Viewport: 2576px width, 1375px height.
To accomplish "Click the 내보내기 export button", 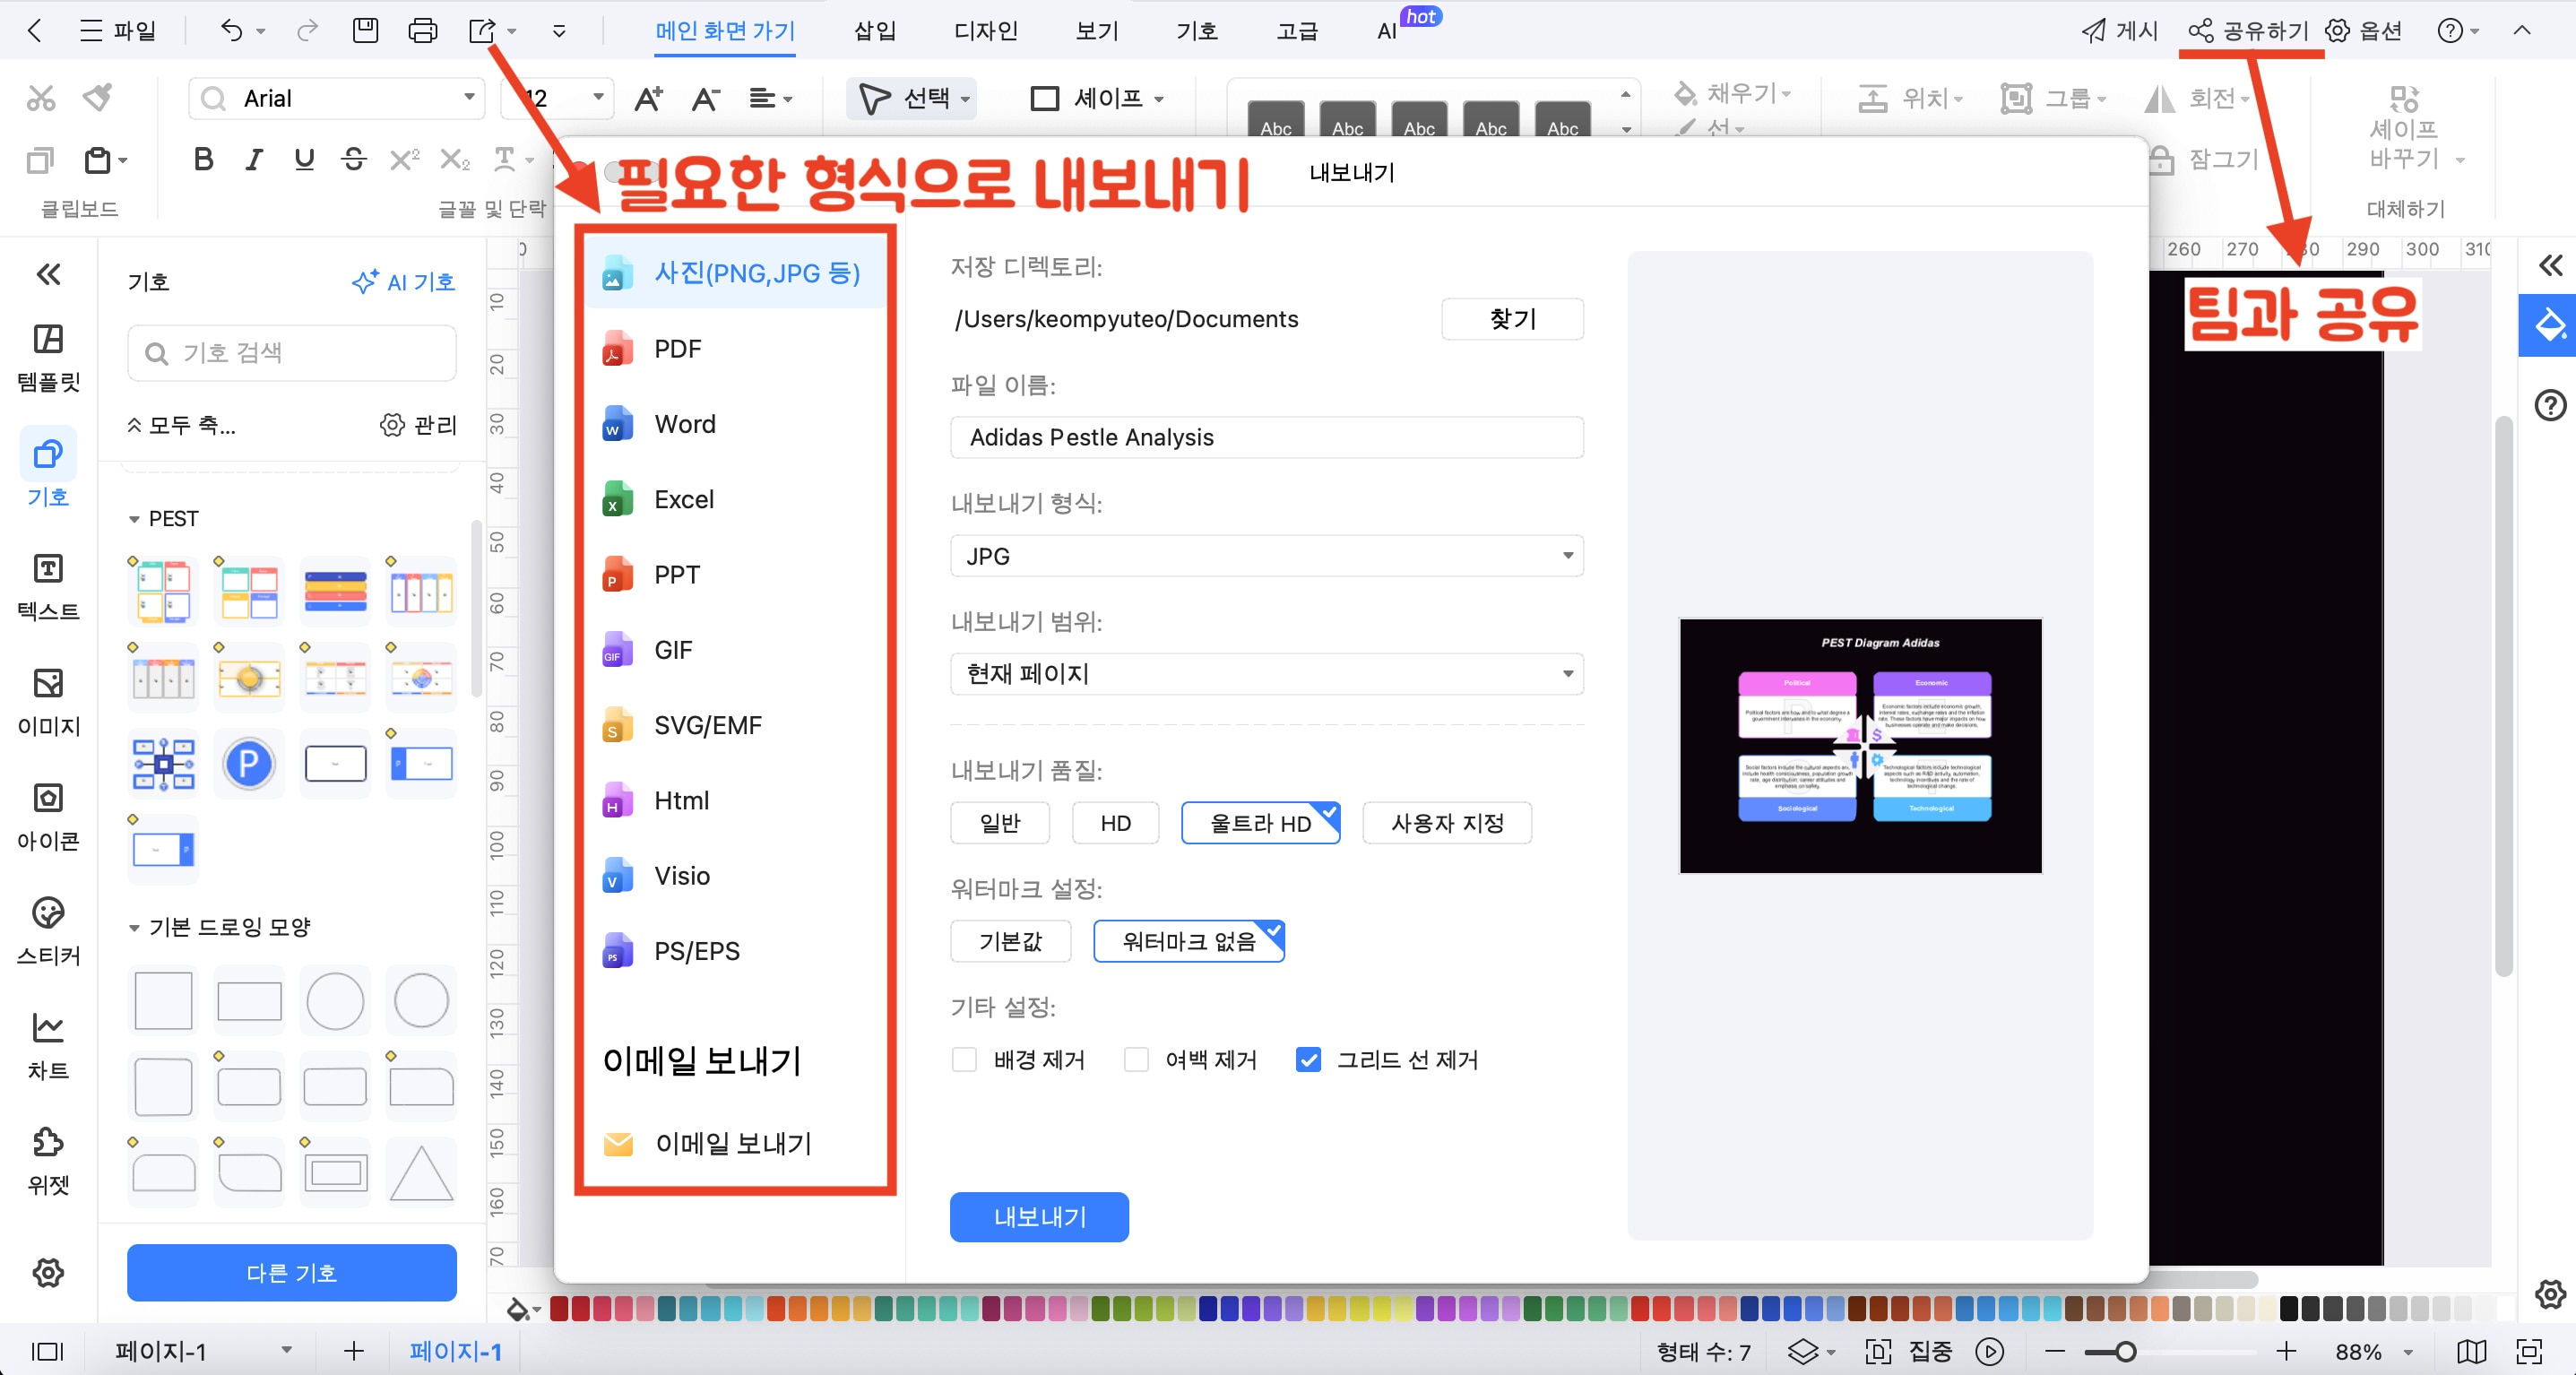I will point(1039,1217).
